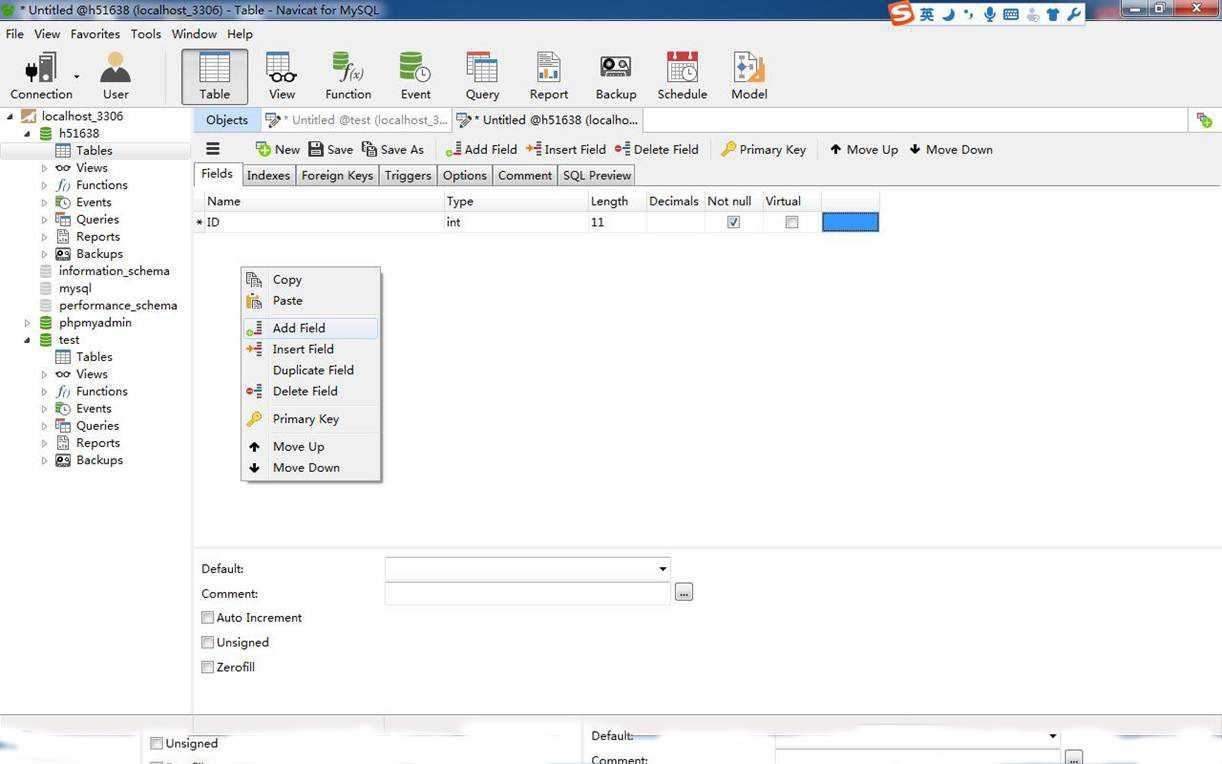
Task: Click Primary Key in the designer toolbar
Action: pos(763,149)
